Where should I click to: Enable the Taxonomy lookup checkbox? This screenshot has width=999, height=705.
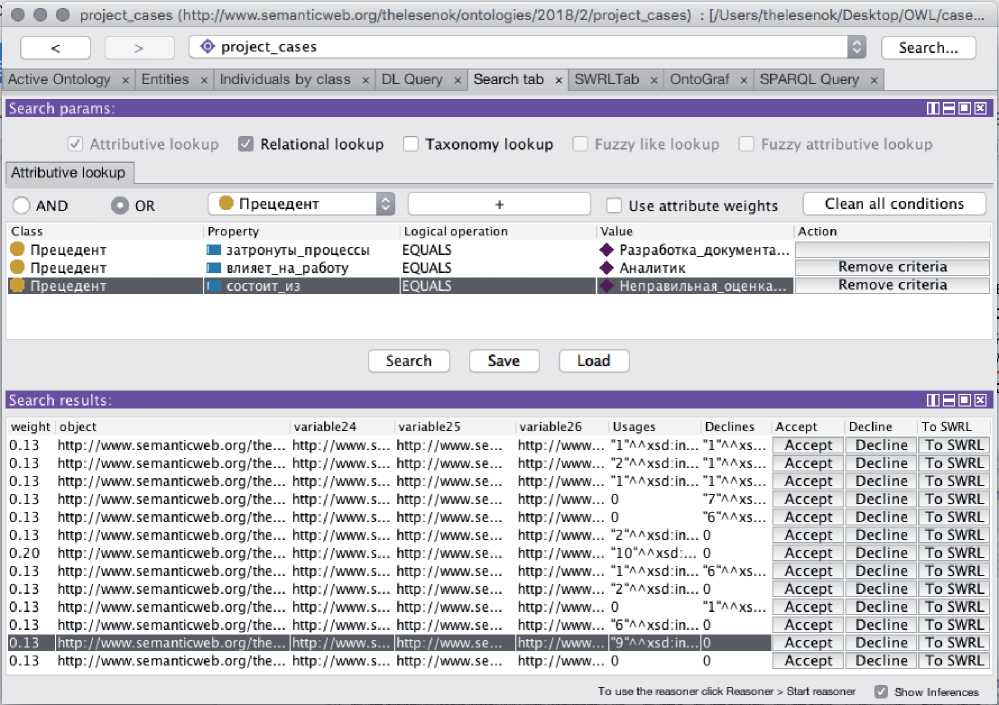point(411,144)
